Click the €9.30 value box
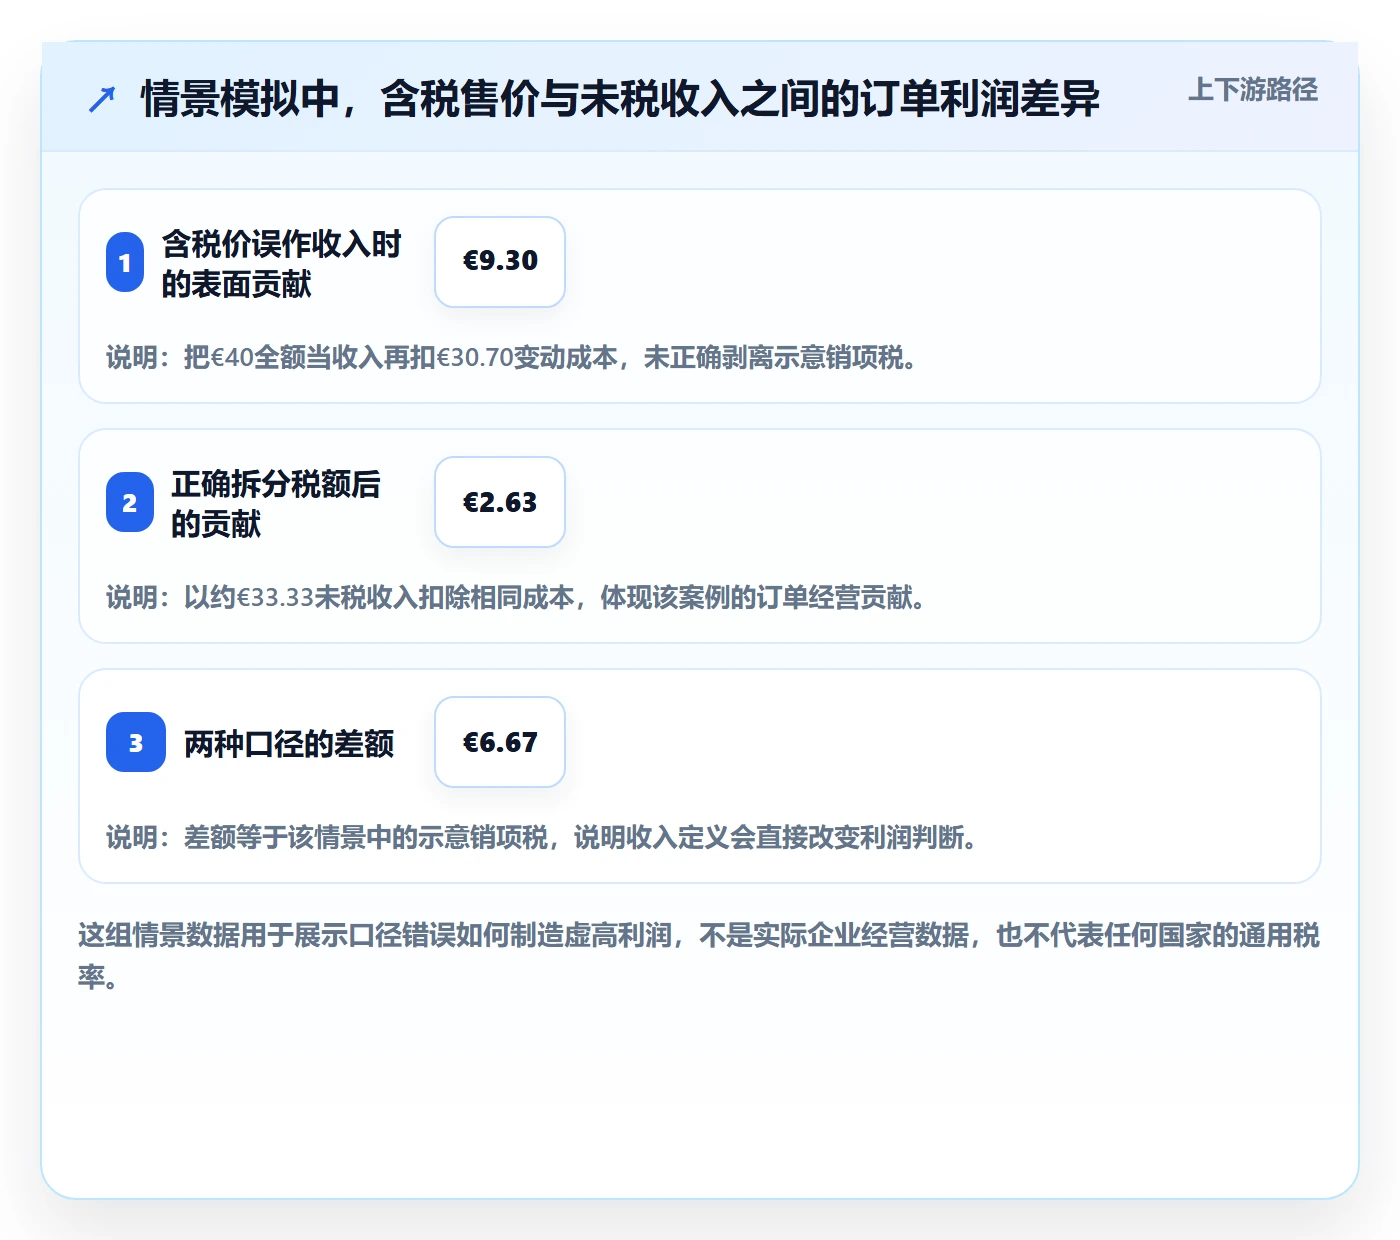Screen dimensions: 1400x1240 click(500, 262)
